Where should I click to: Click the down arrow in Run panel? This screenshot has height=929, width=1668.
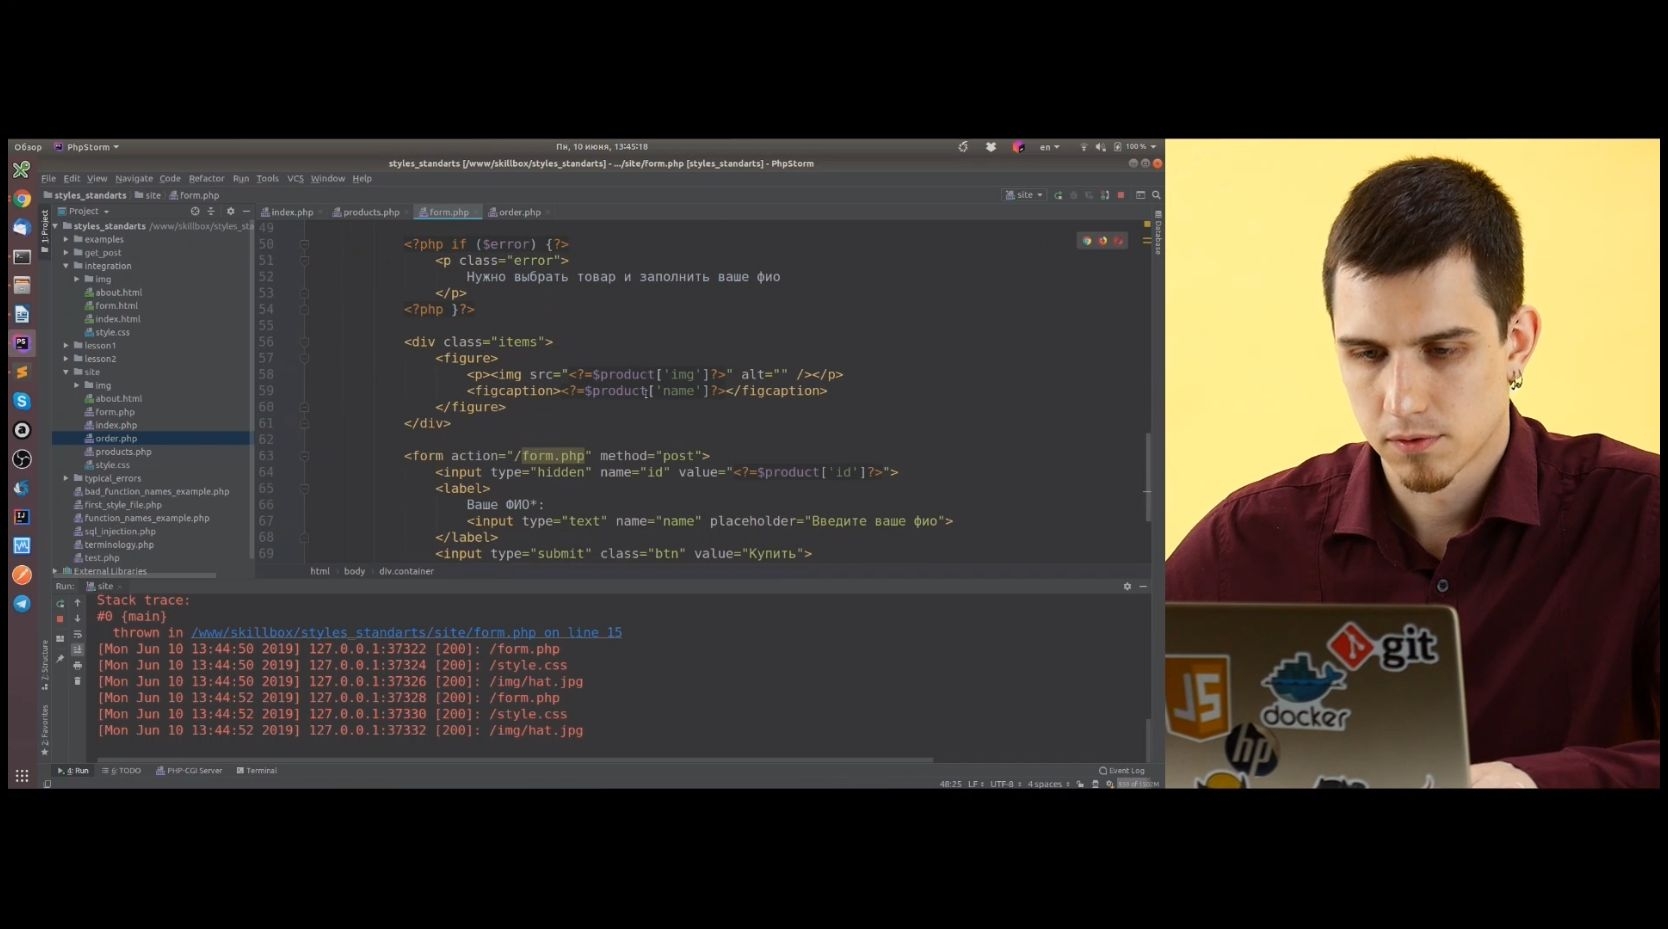[x=77, y=619]
